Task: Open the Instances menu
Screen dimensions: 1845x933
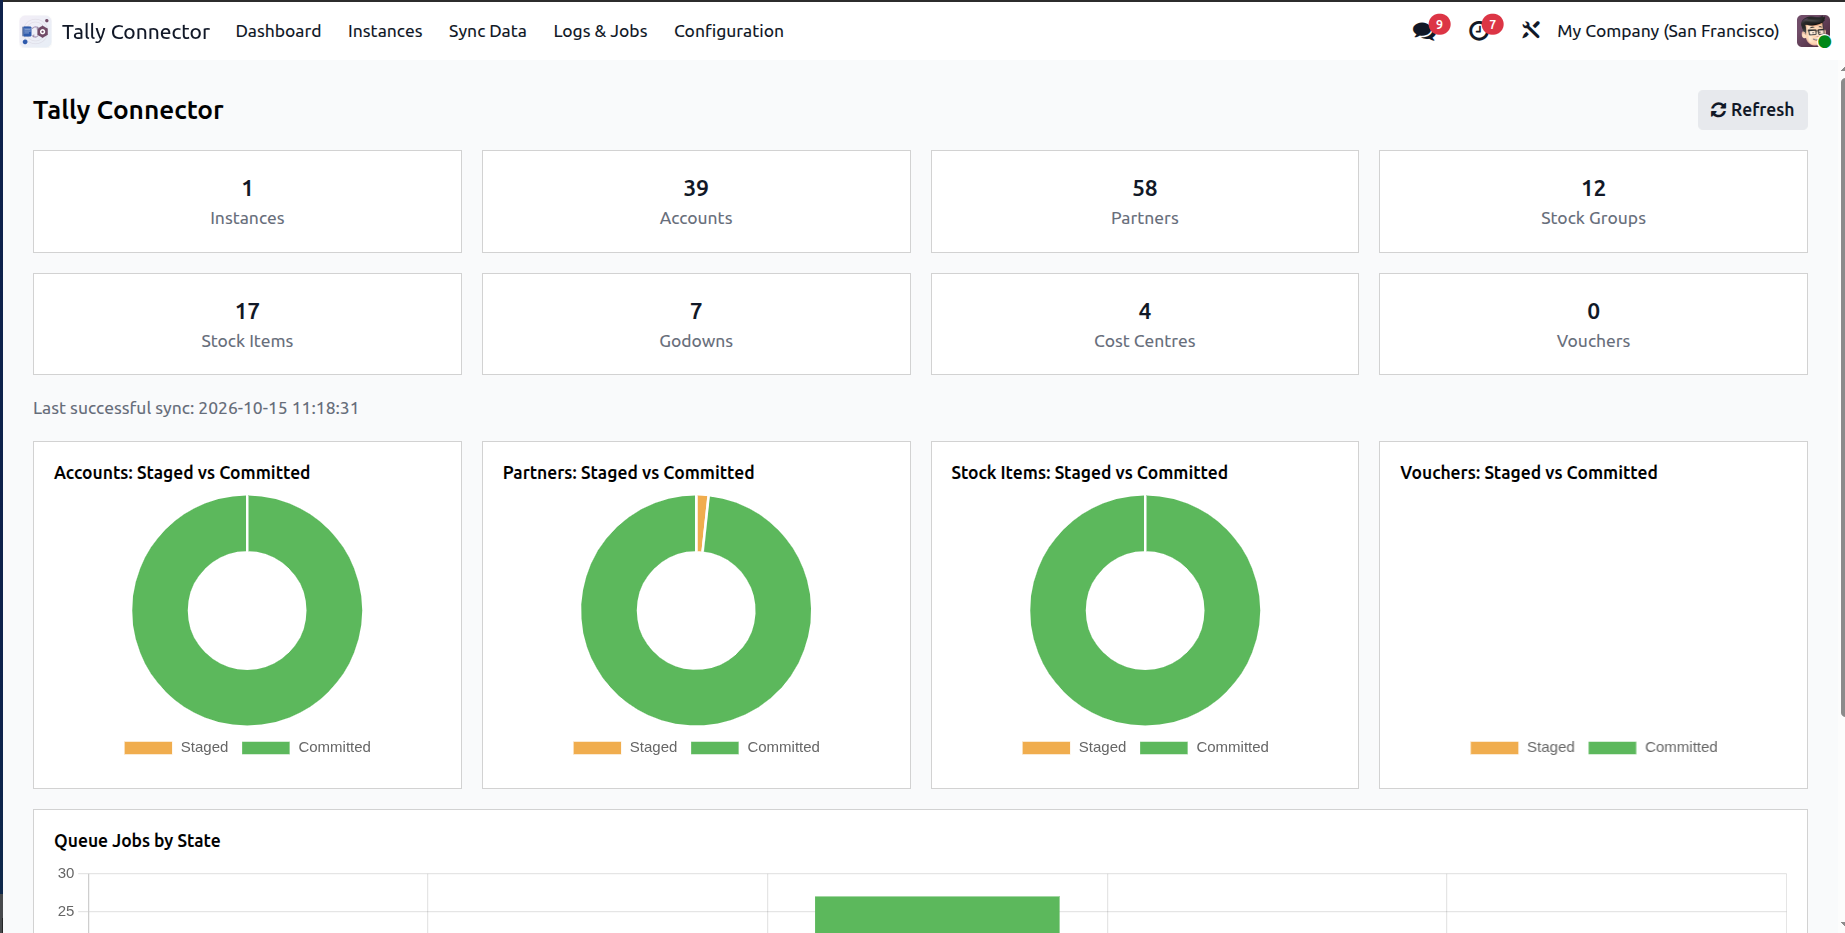Action: coord(385,31)
